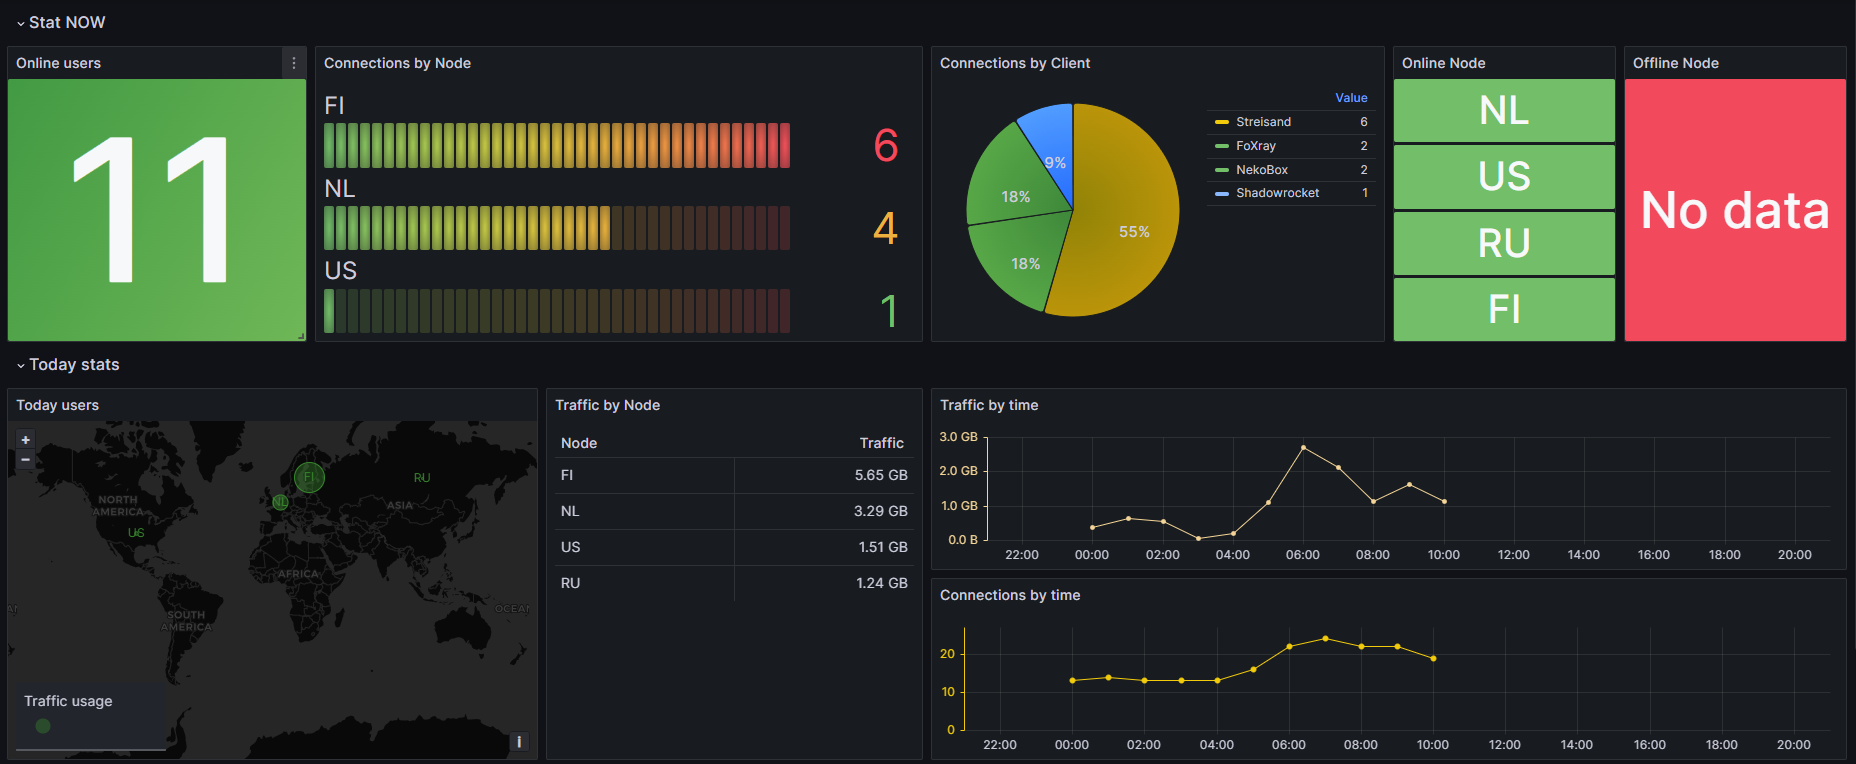Sort the client legend by Value

click(x=1351, y=98)
